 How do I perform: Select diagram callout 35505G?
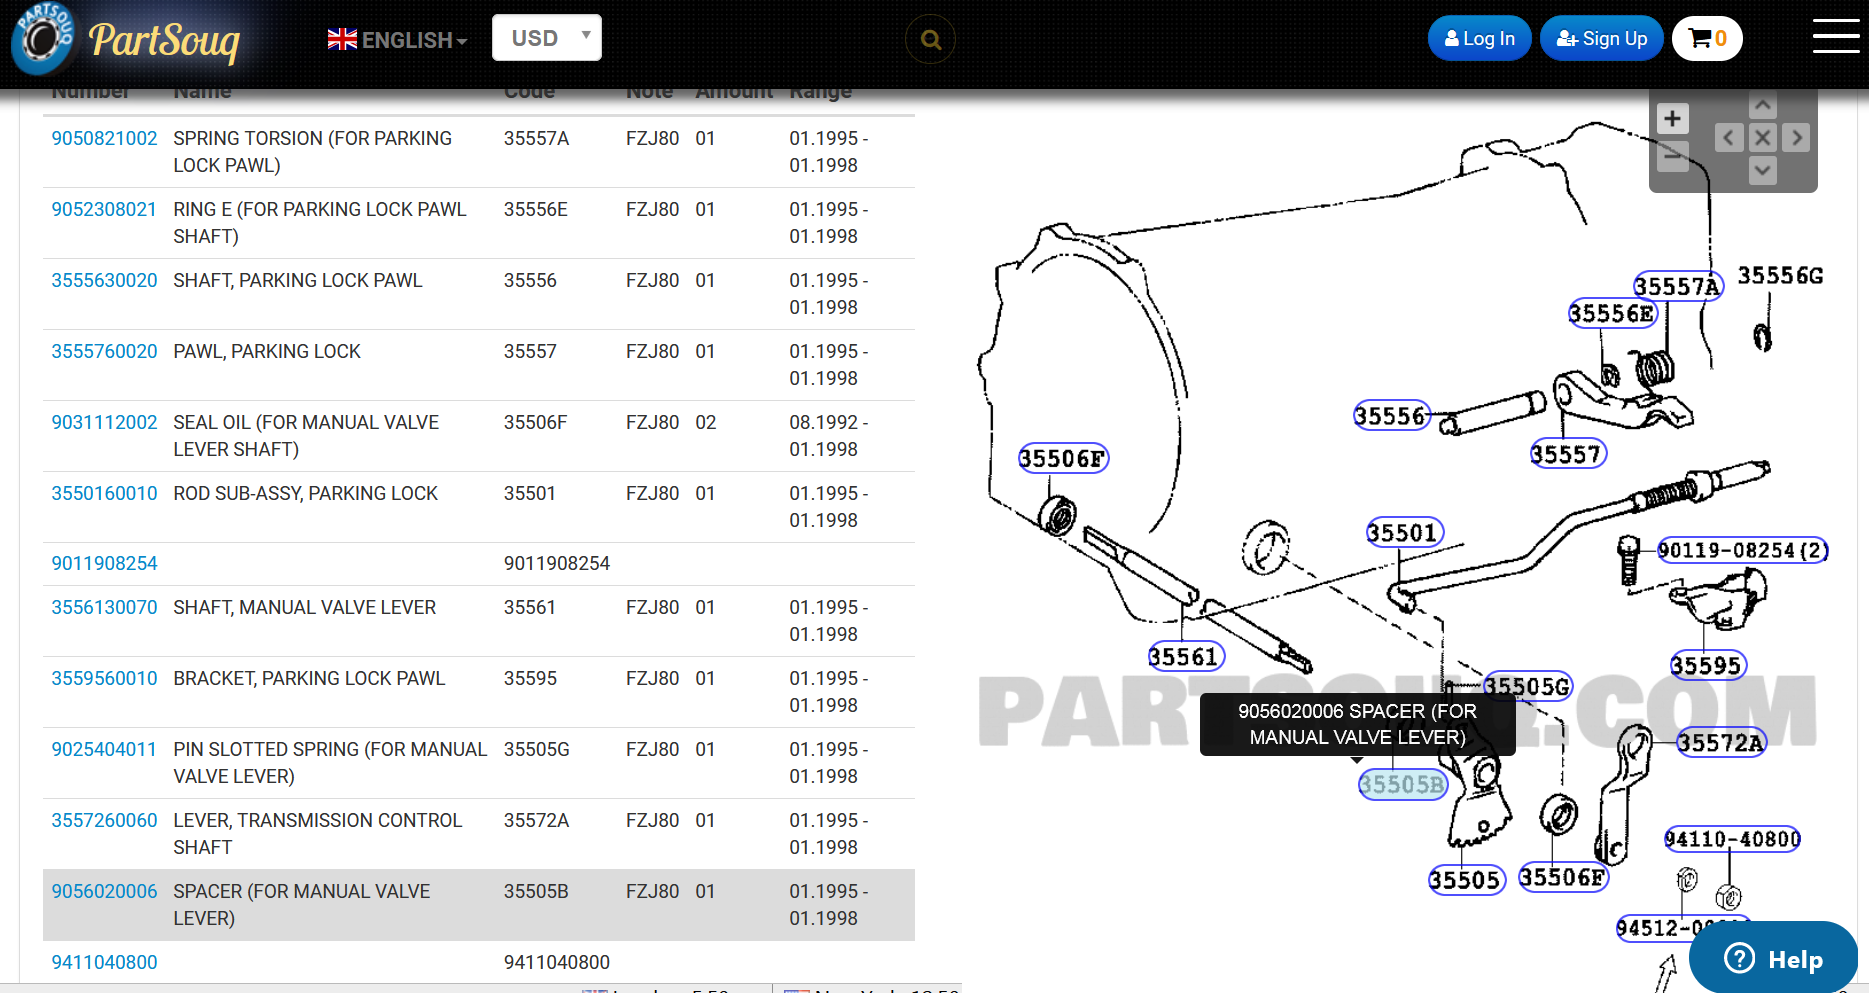click(1528, 686)
